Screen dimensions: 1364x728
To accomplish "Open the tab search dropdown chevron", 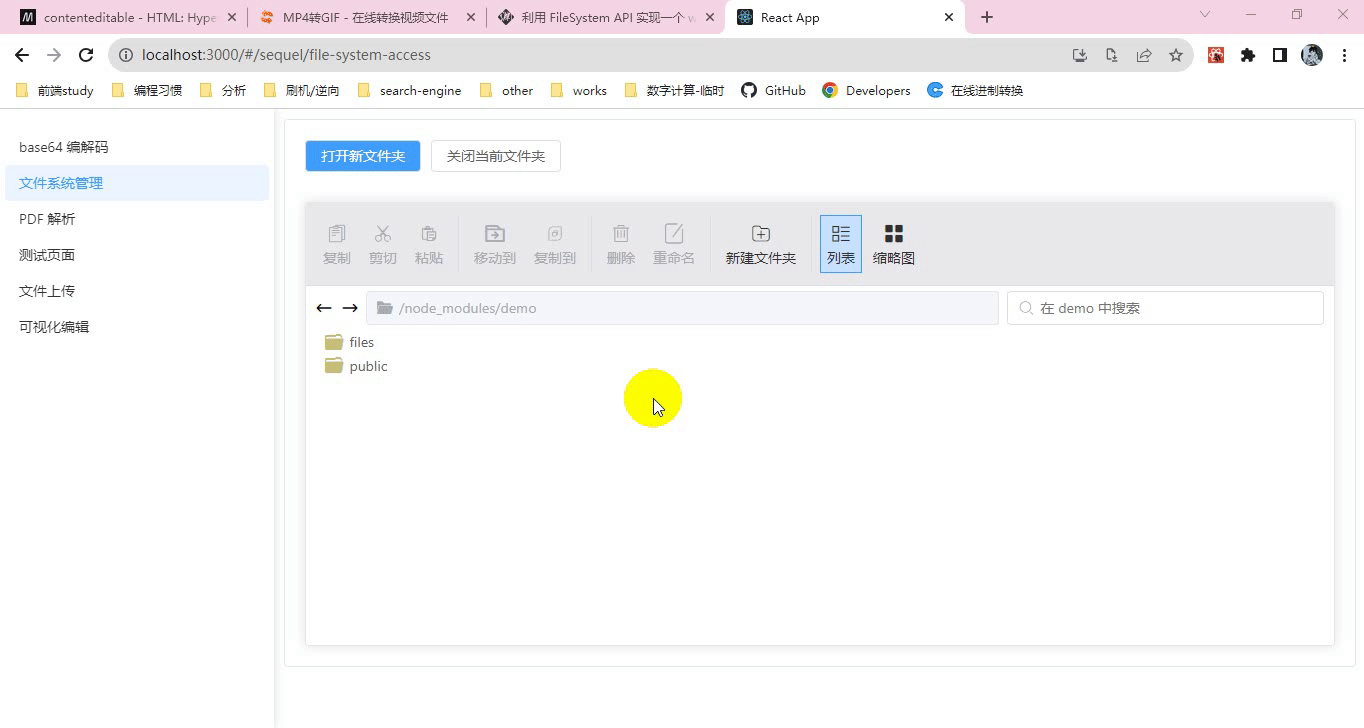I will [x=1205, y=14].
